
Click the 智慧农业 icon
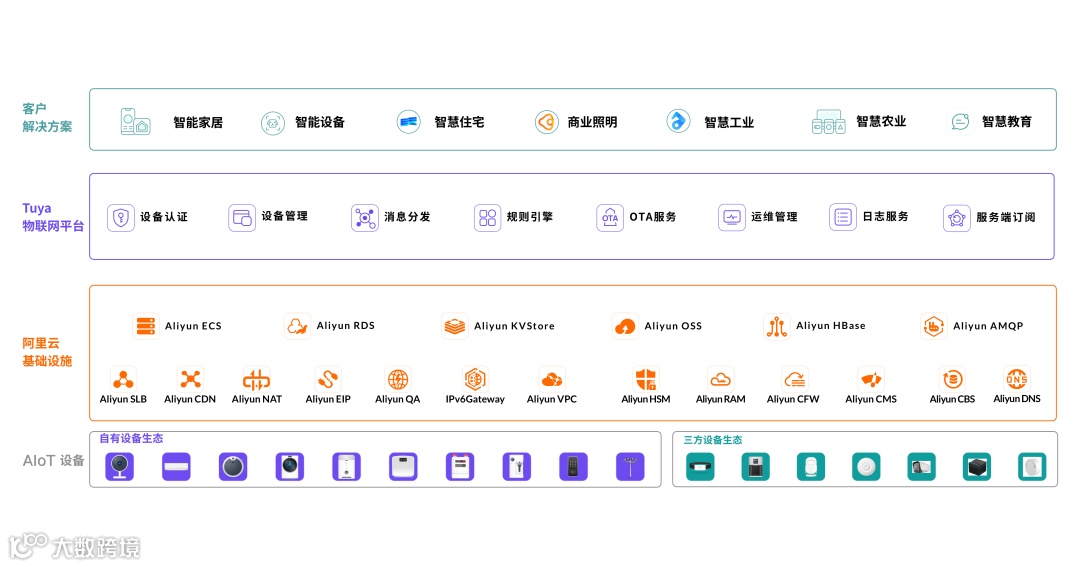click(x=828, y=122)
